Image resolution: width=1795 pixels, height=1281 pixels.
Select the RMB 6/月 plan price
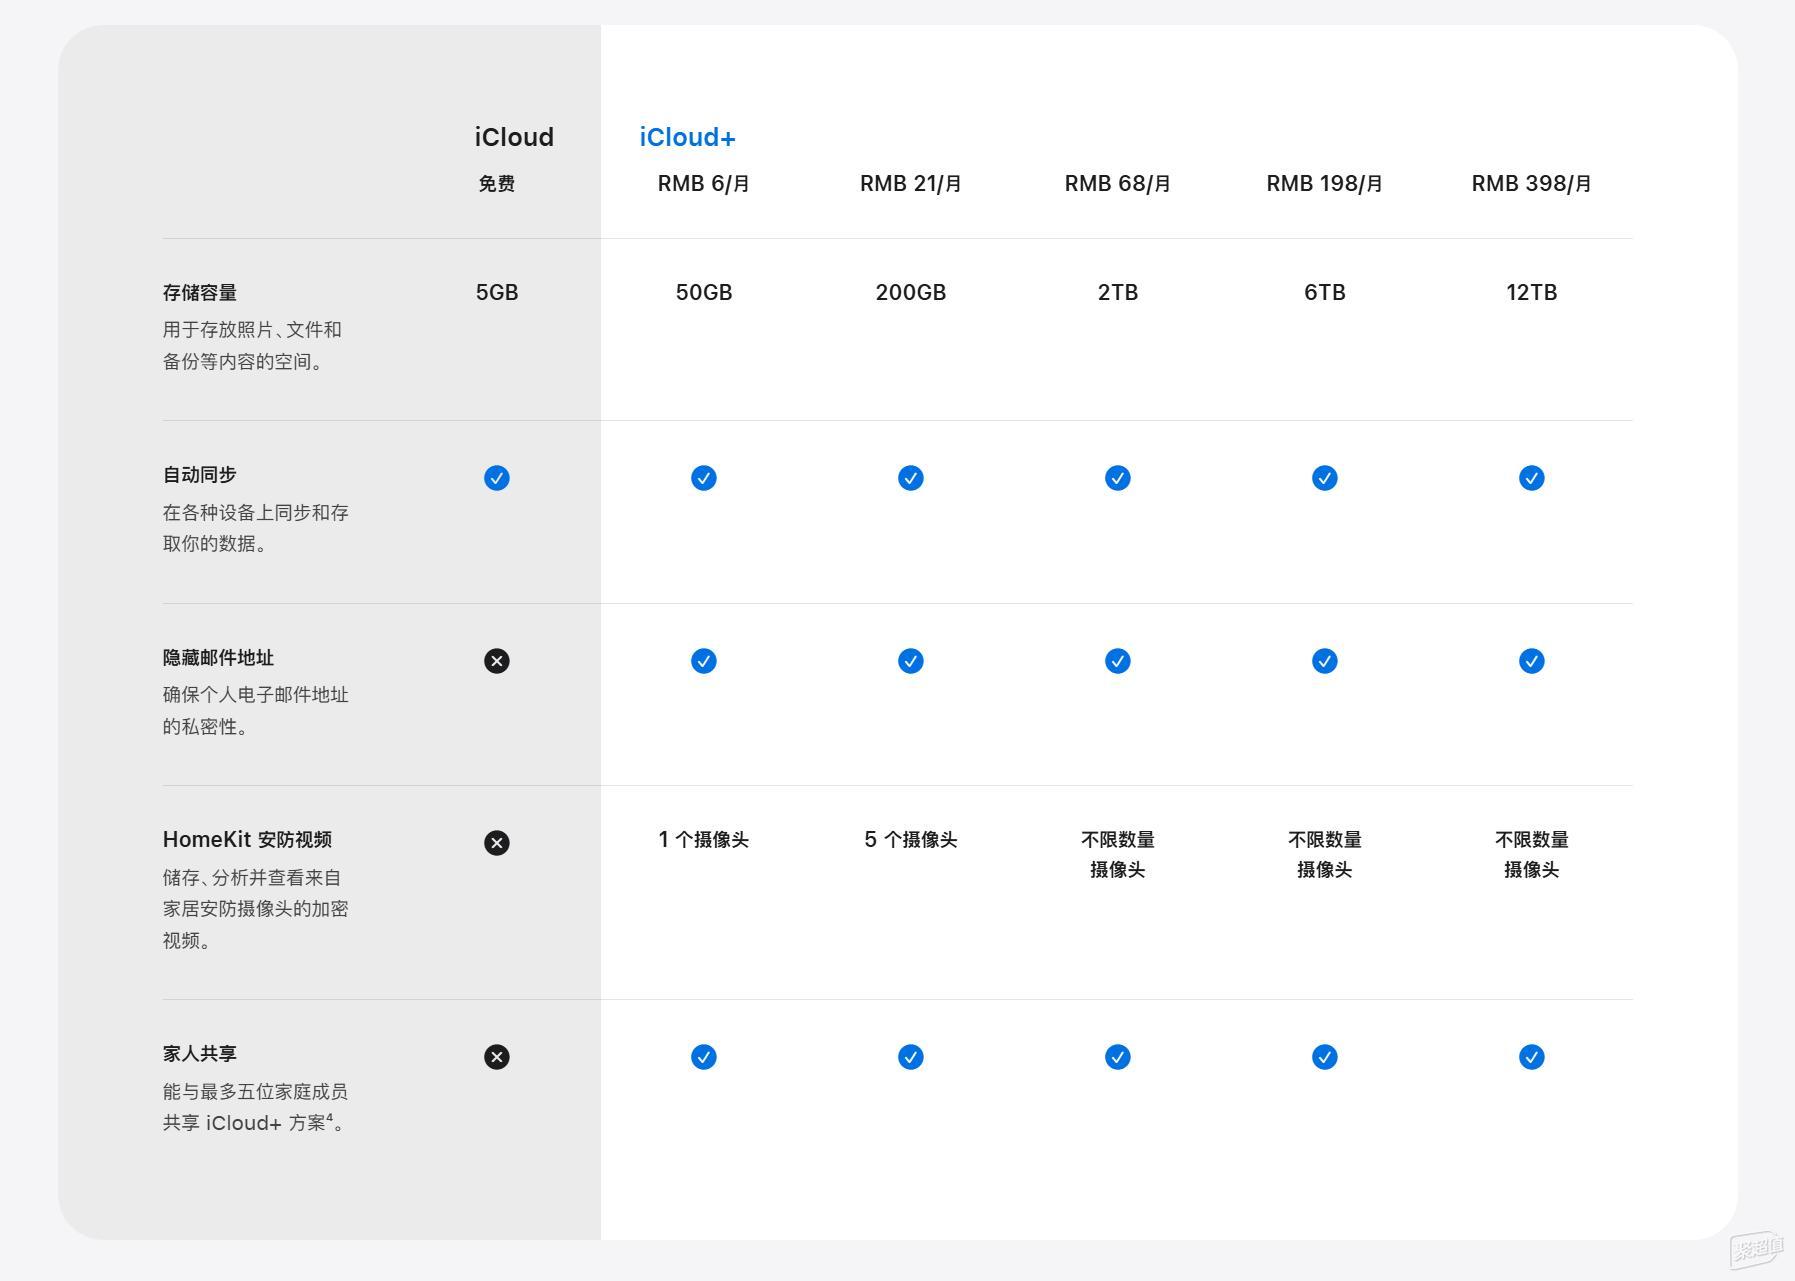(704, 183)
